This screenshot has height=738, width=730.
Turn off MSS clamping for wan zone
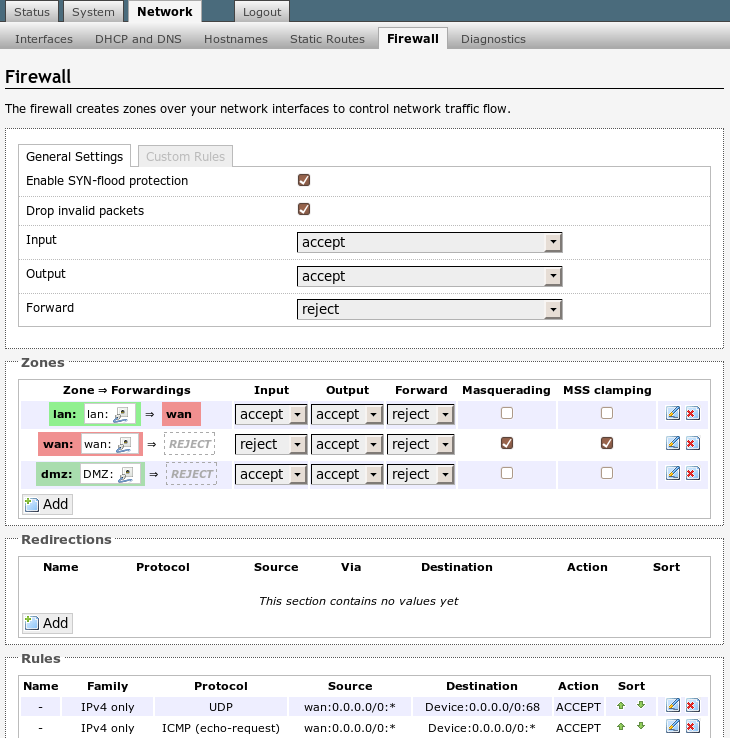607,443
